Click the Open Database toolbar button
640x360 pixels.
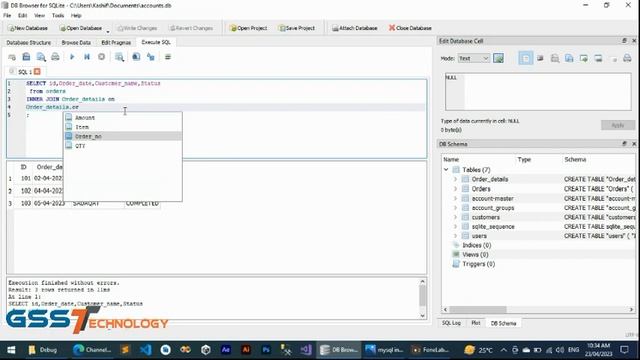(x=81, y=28)
